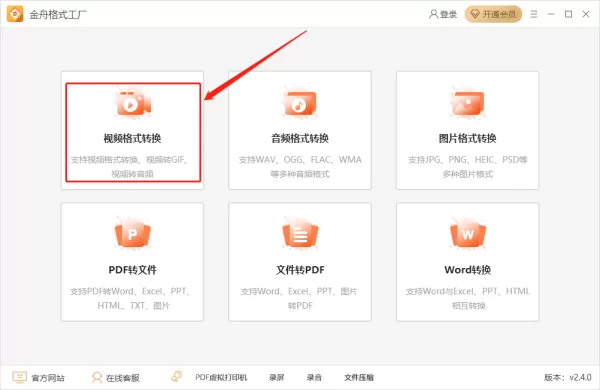This screenshot has width=600, height=390.
Task: Click the W icon for Word转换
Action: click(x=468, y=233)
